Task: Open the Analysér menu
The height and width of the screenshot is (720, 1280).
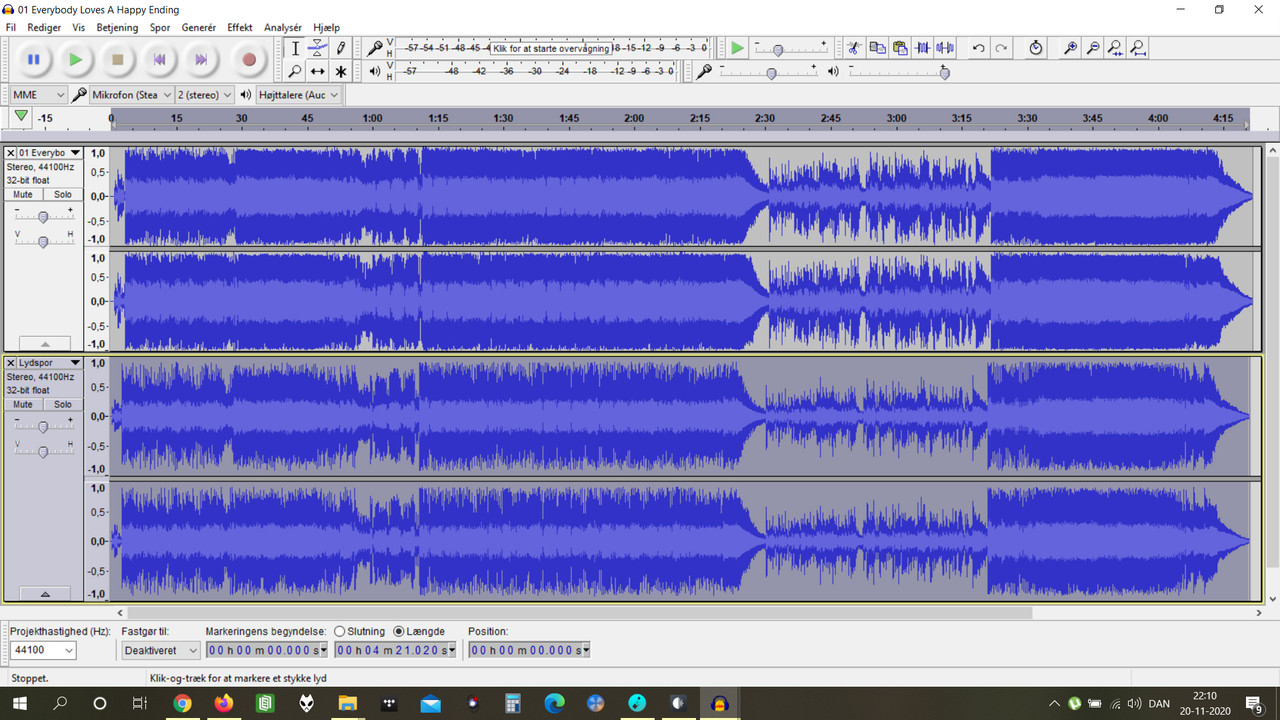Action: coord(283,27)
